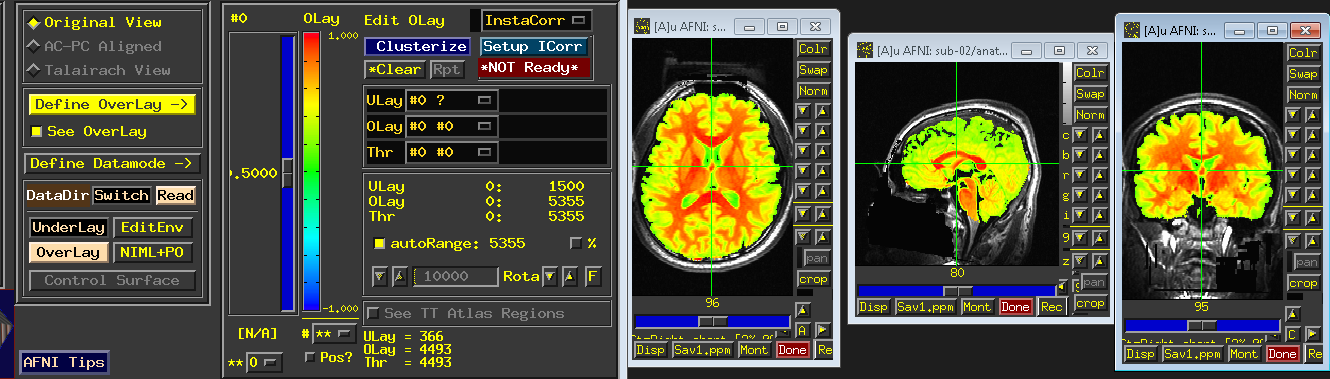
Task: Click the 'b' down arrow in sagittal window
Action: click(x=1080, y=156)
